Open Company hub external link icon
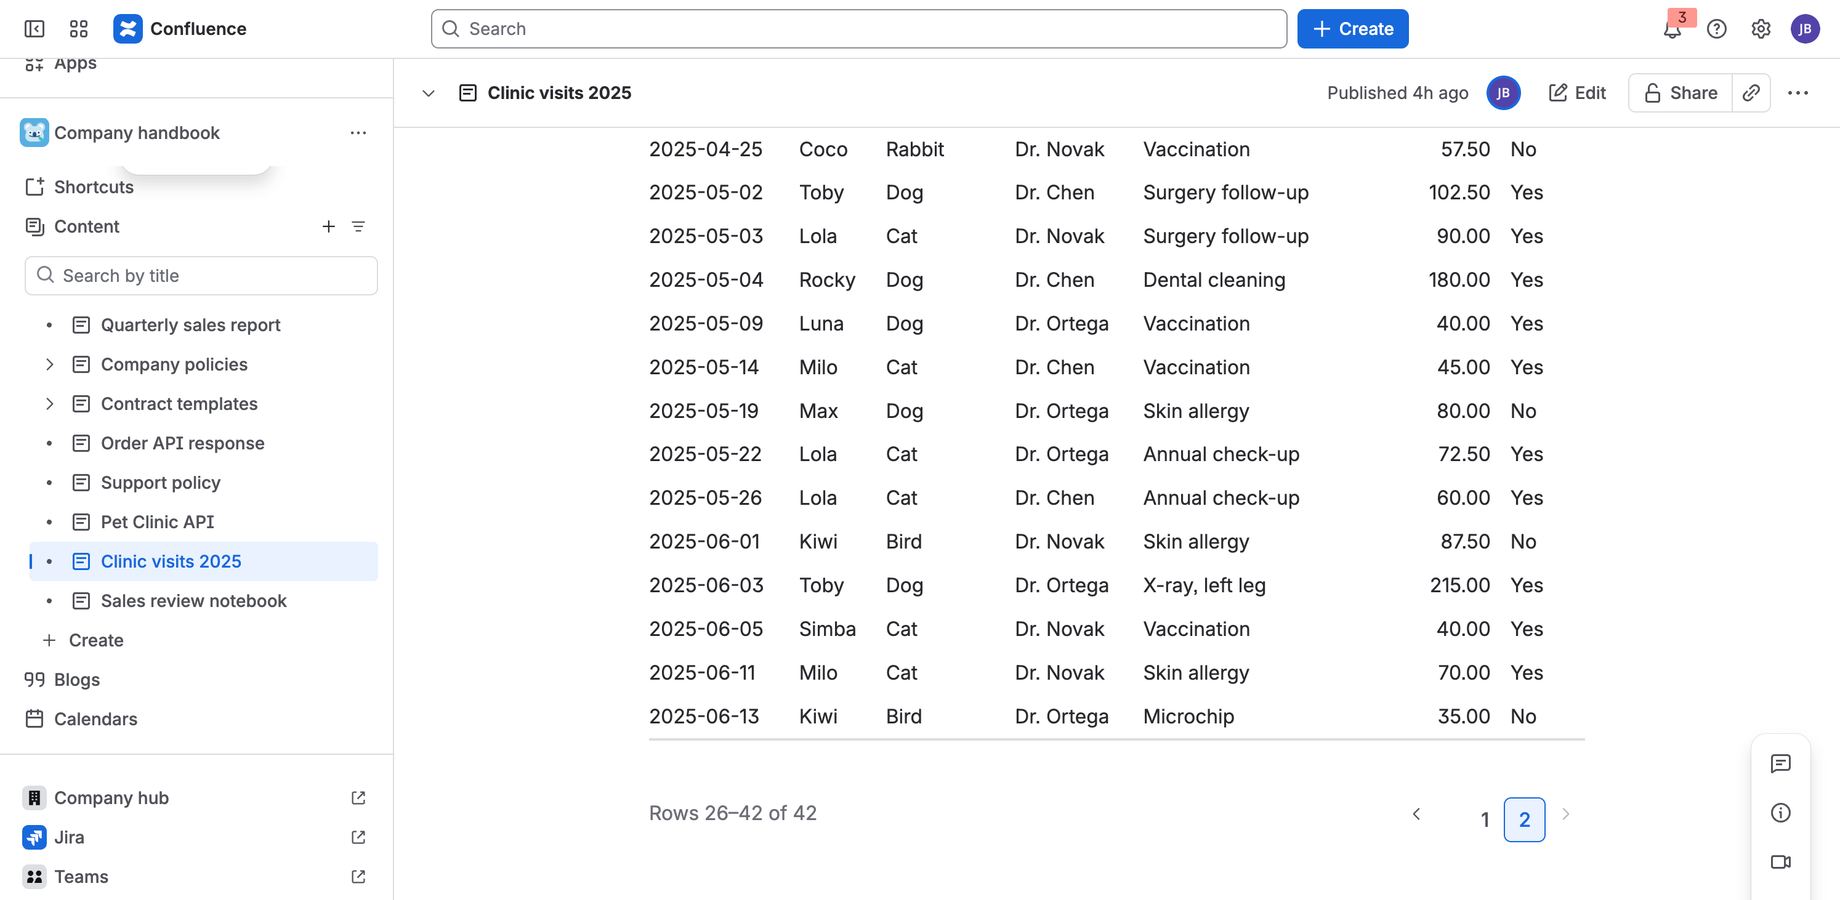Image resolution: width=1840 pixels, height=900 pixels. click(358, 798)
